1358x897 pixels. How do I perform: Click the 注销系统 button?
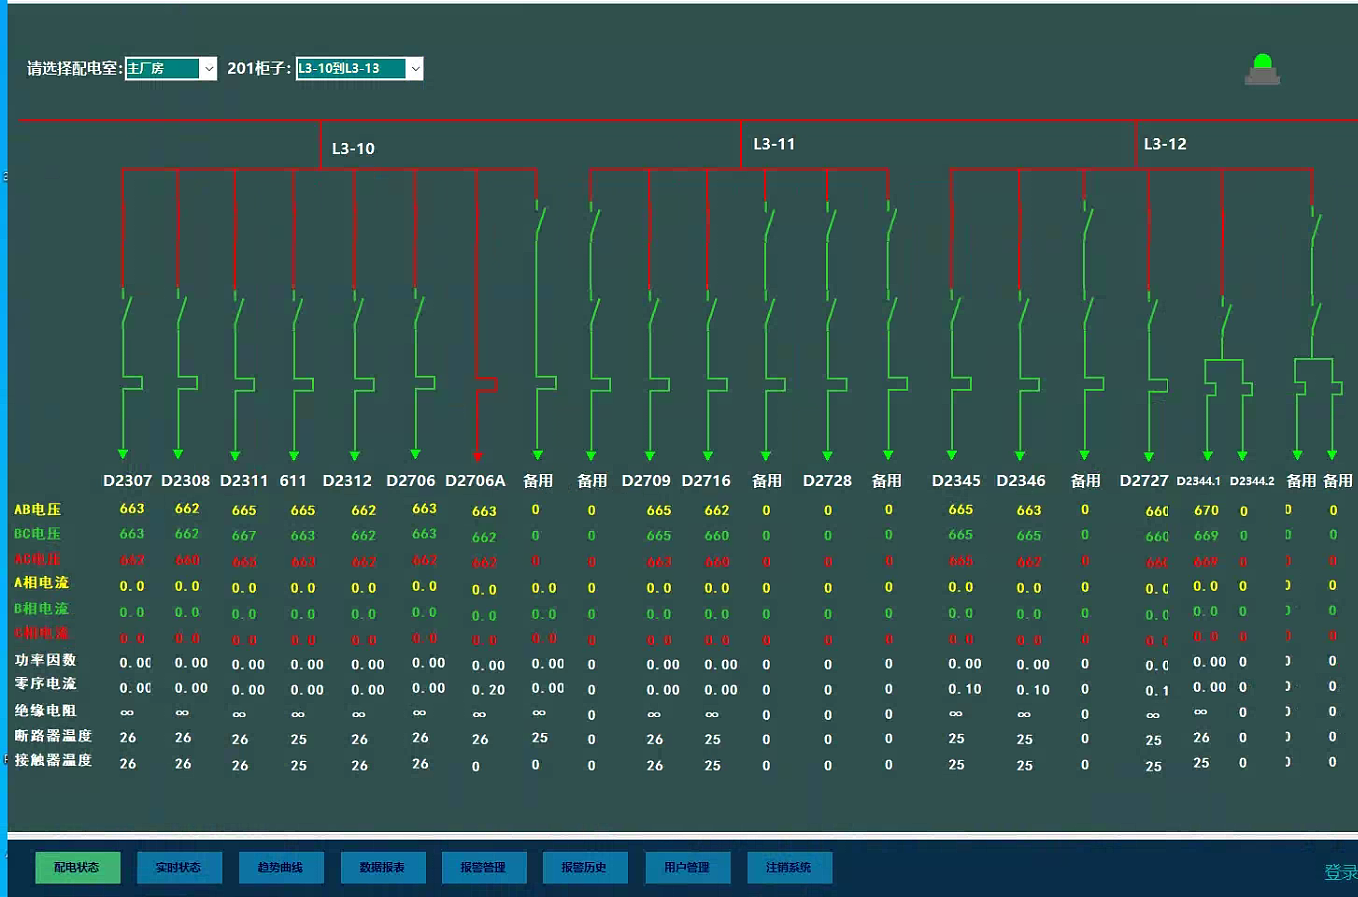point(788,867)
